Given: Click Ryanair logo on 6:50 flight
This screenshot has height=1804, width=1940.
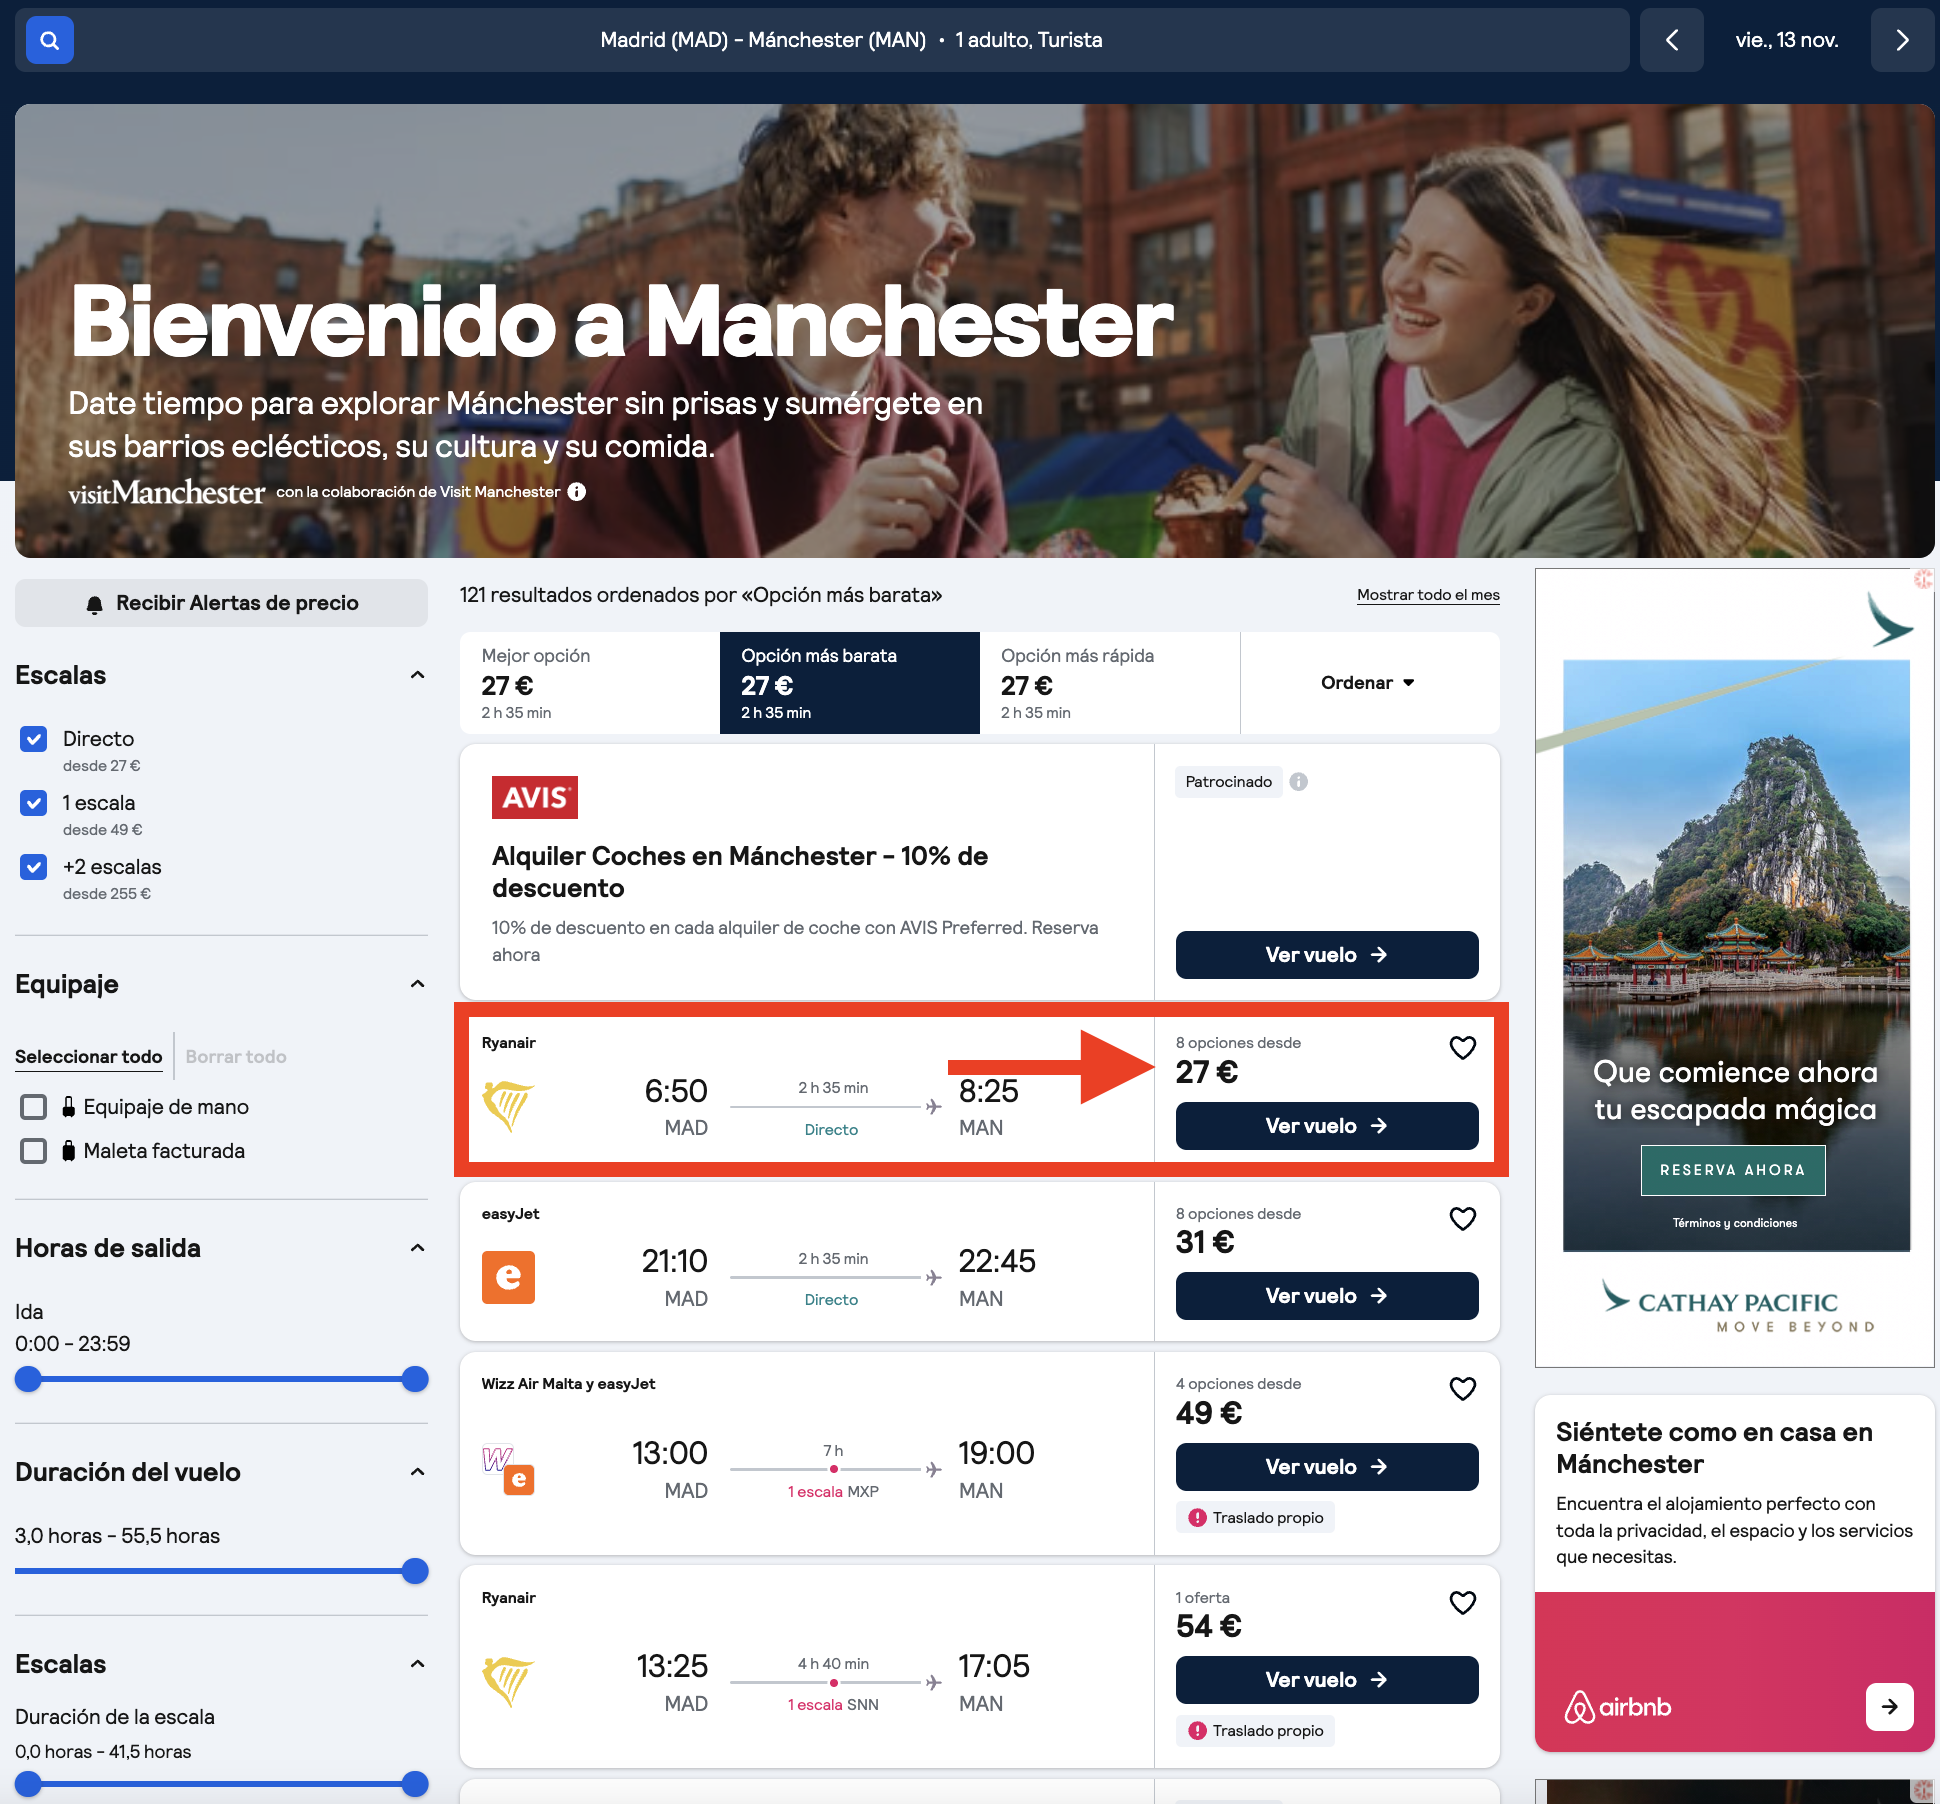Looking at the screenshot, I should pyautogui.click(x=508, y=1106).
